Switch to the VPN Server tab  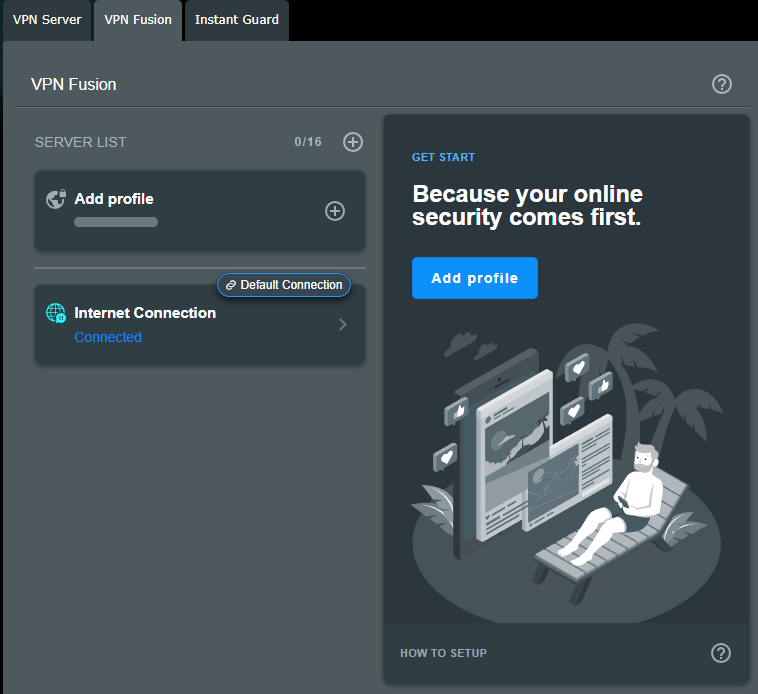[x=47, y=20]
